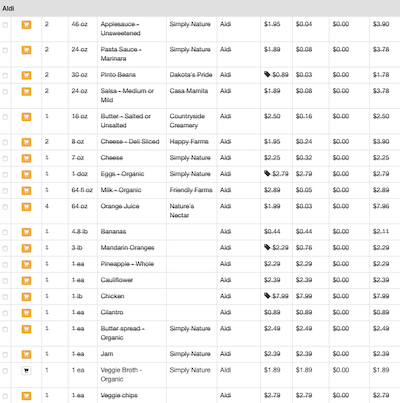
Task: Click the cart icon for Veggie chips
Action: (26, 396)
